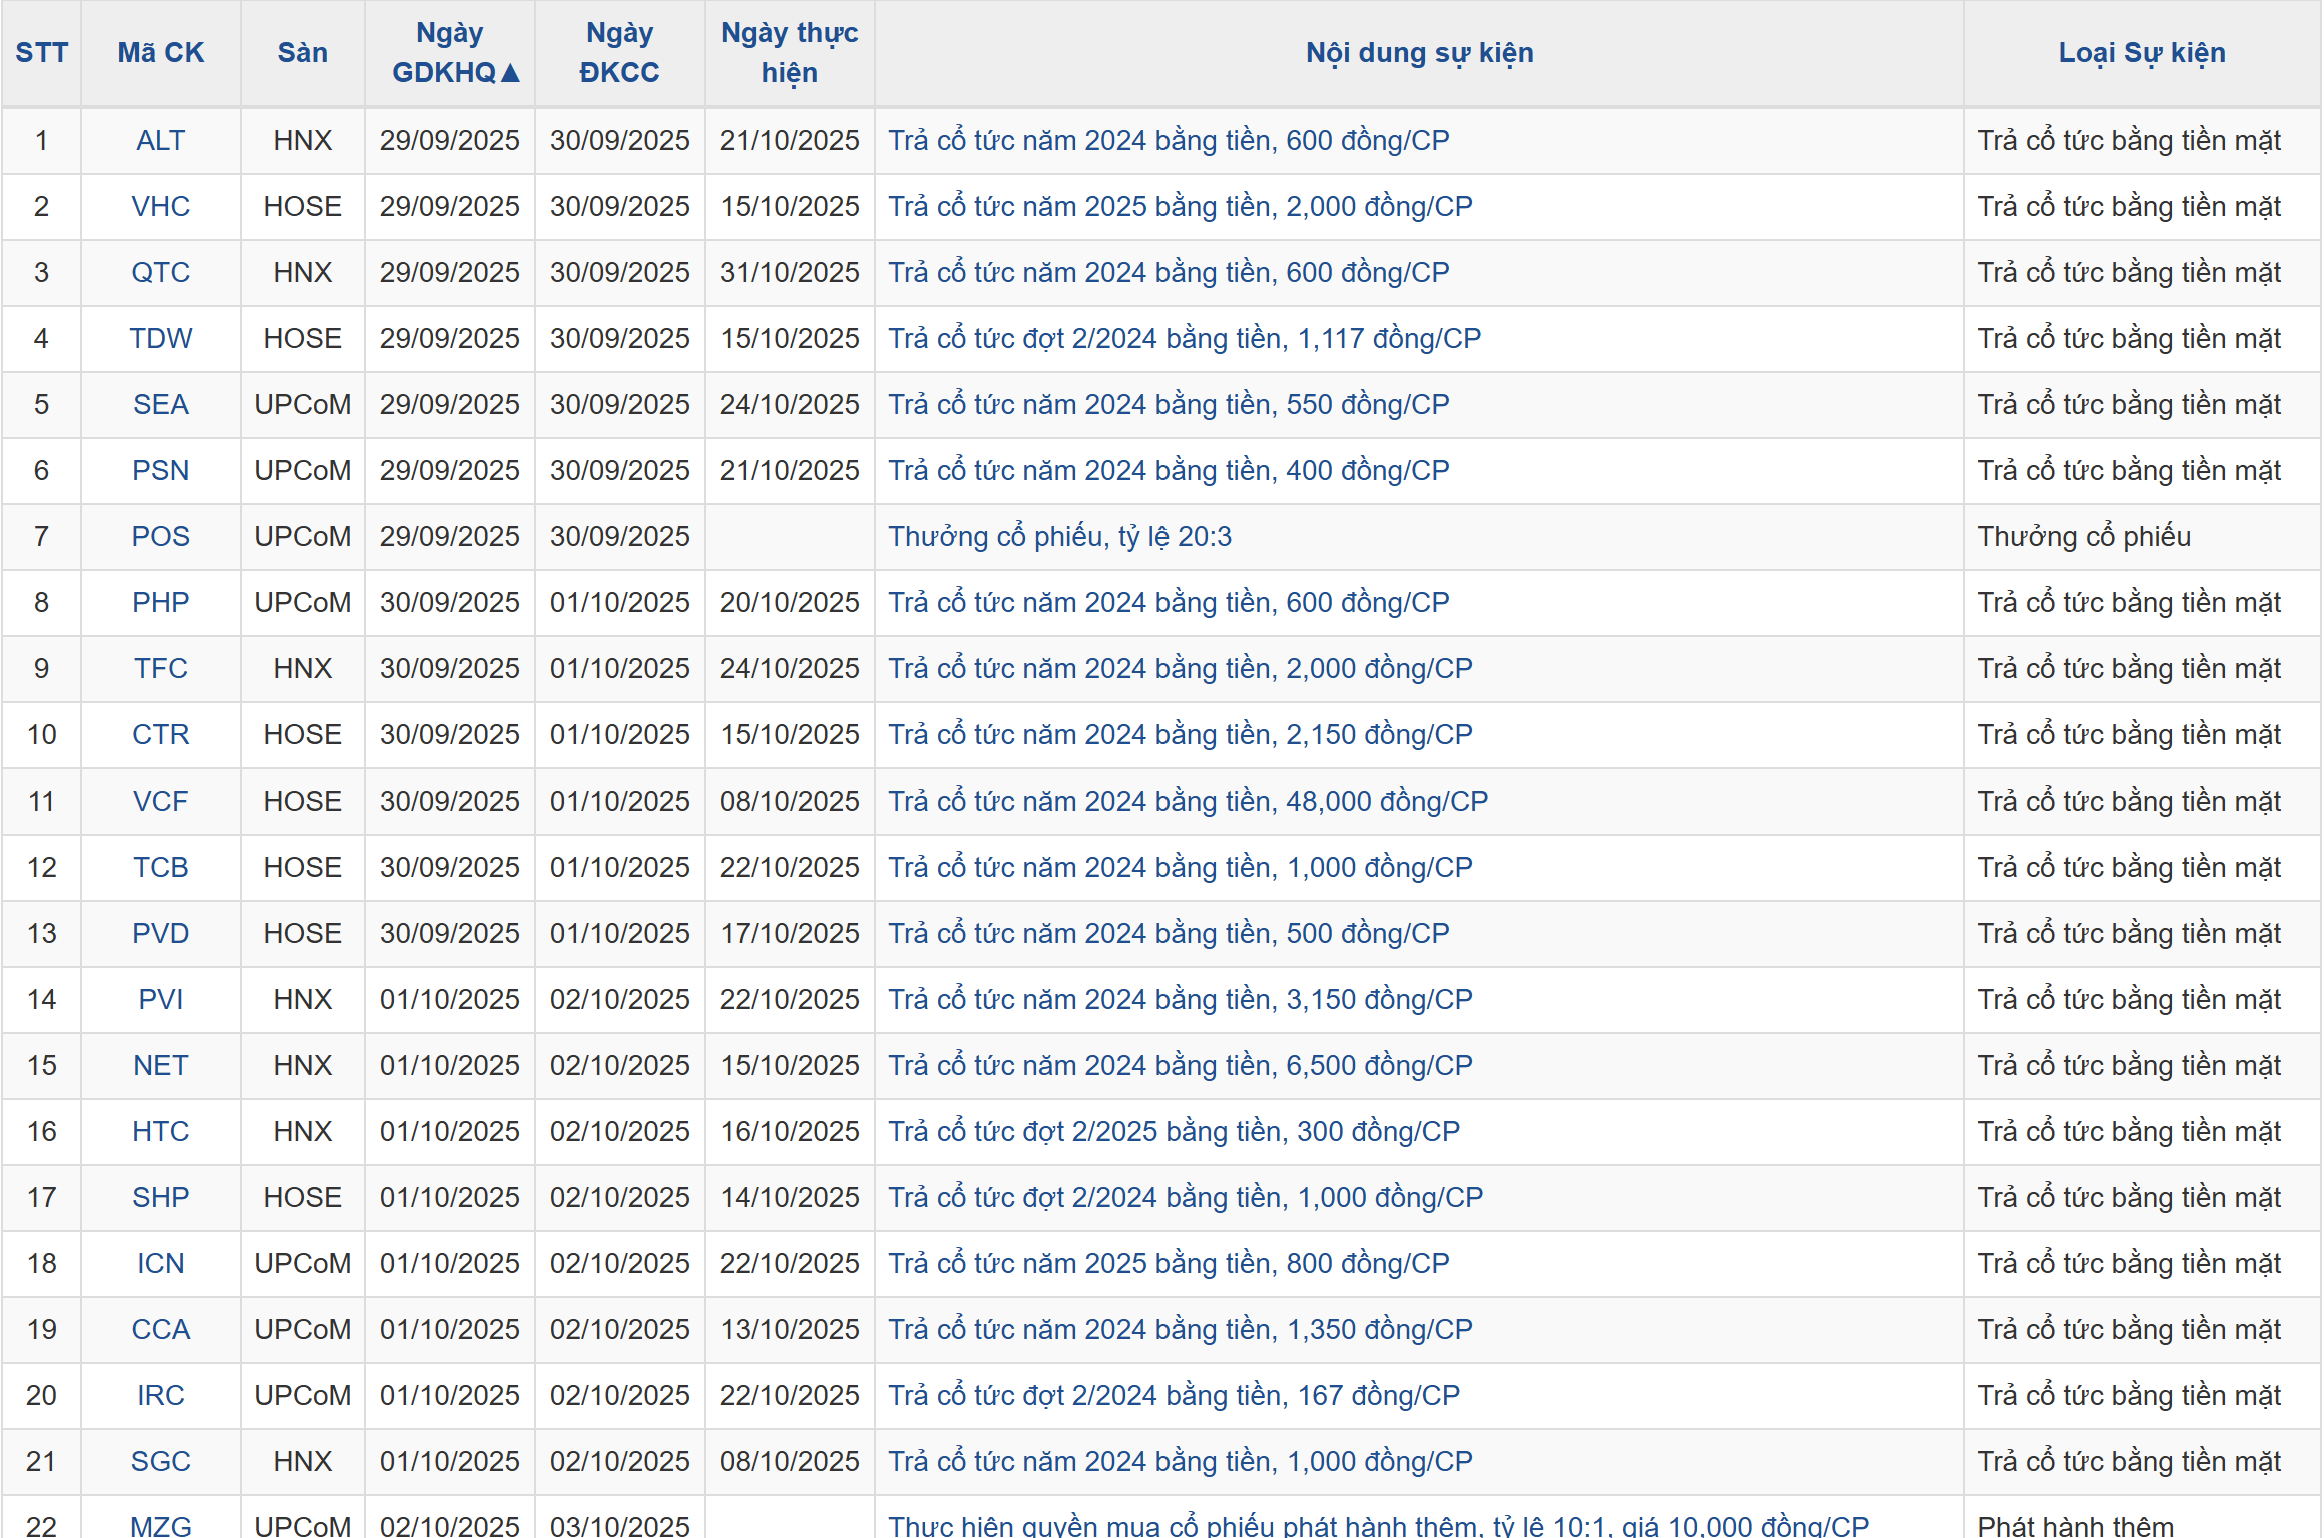Screen dimensions: 2324x1538
Task: Click the TDW ticker link
Action: pos(160,339)
